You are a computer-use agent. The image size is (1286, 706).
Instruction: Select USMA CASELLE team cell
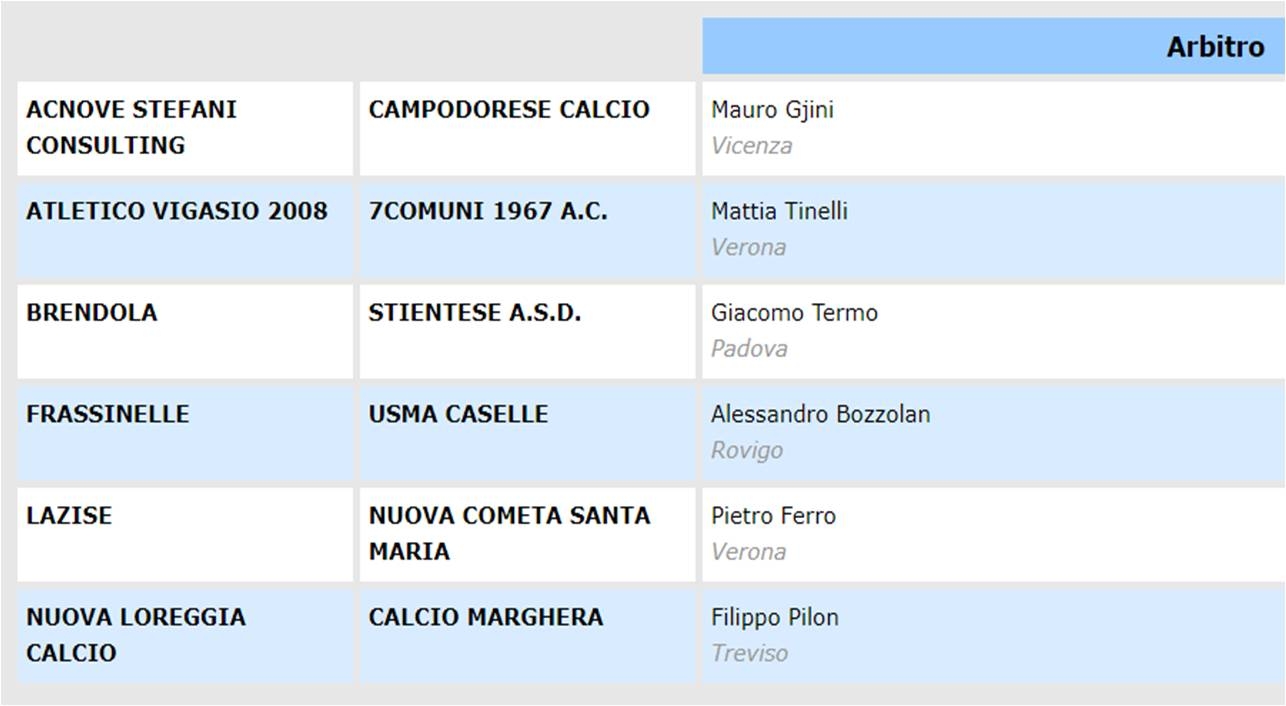point(527,433)
